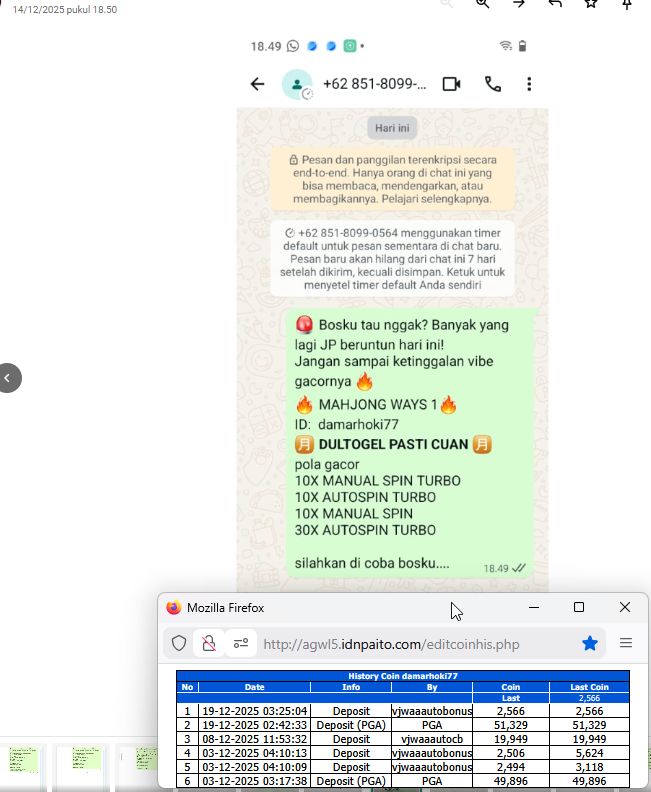Viewport: 651px width, 792px height.
Task: Start a video call with the contact
Action: [452, 84]
